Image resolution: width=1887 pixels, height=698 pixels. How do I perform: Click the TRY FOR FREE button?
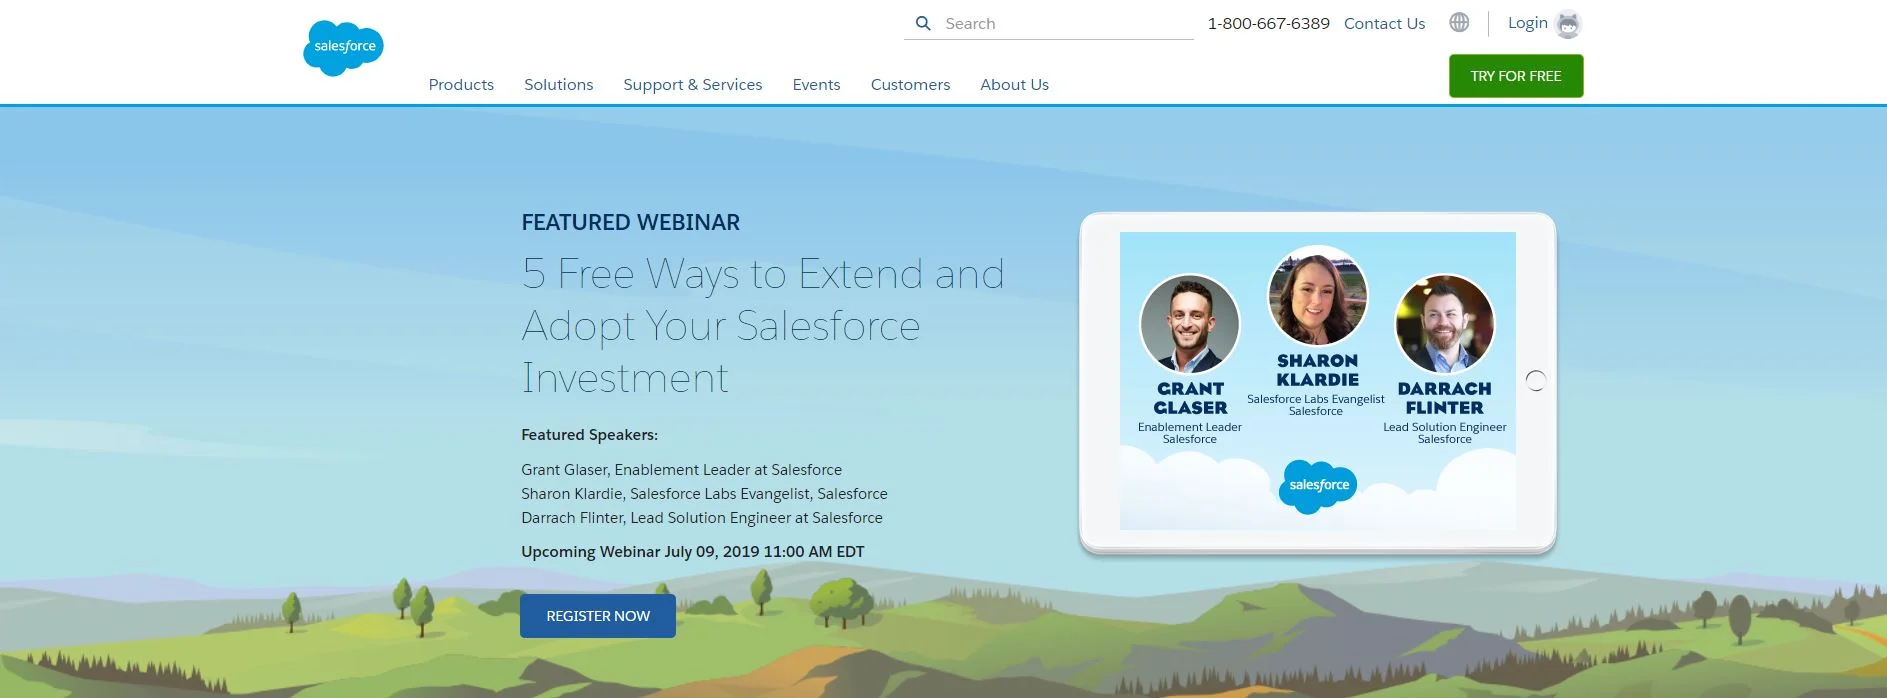click(x=1516, y=76)
